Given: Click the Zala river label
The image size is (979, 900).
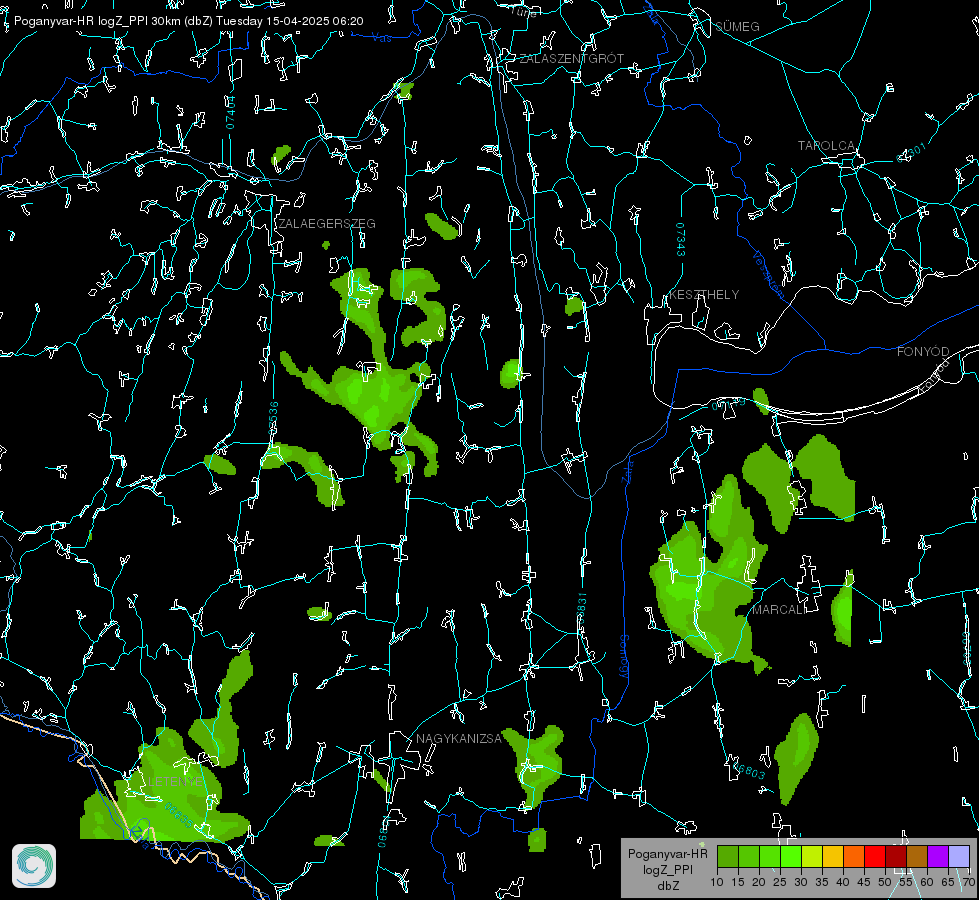Looking at the screenshot, I should pyautogui.click(x=627, y=470).
